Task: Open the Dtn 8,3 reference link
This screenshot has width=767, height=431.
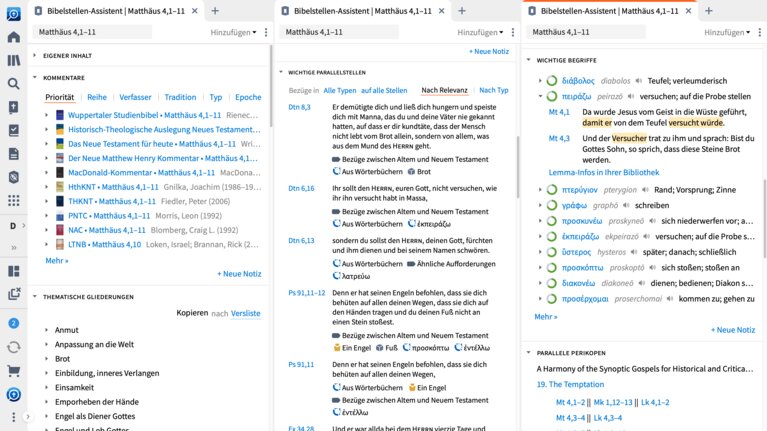Action: (299, 107)
